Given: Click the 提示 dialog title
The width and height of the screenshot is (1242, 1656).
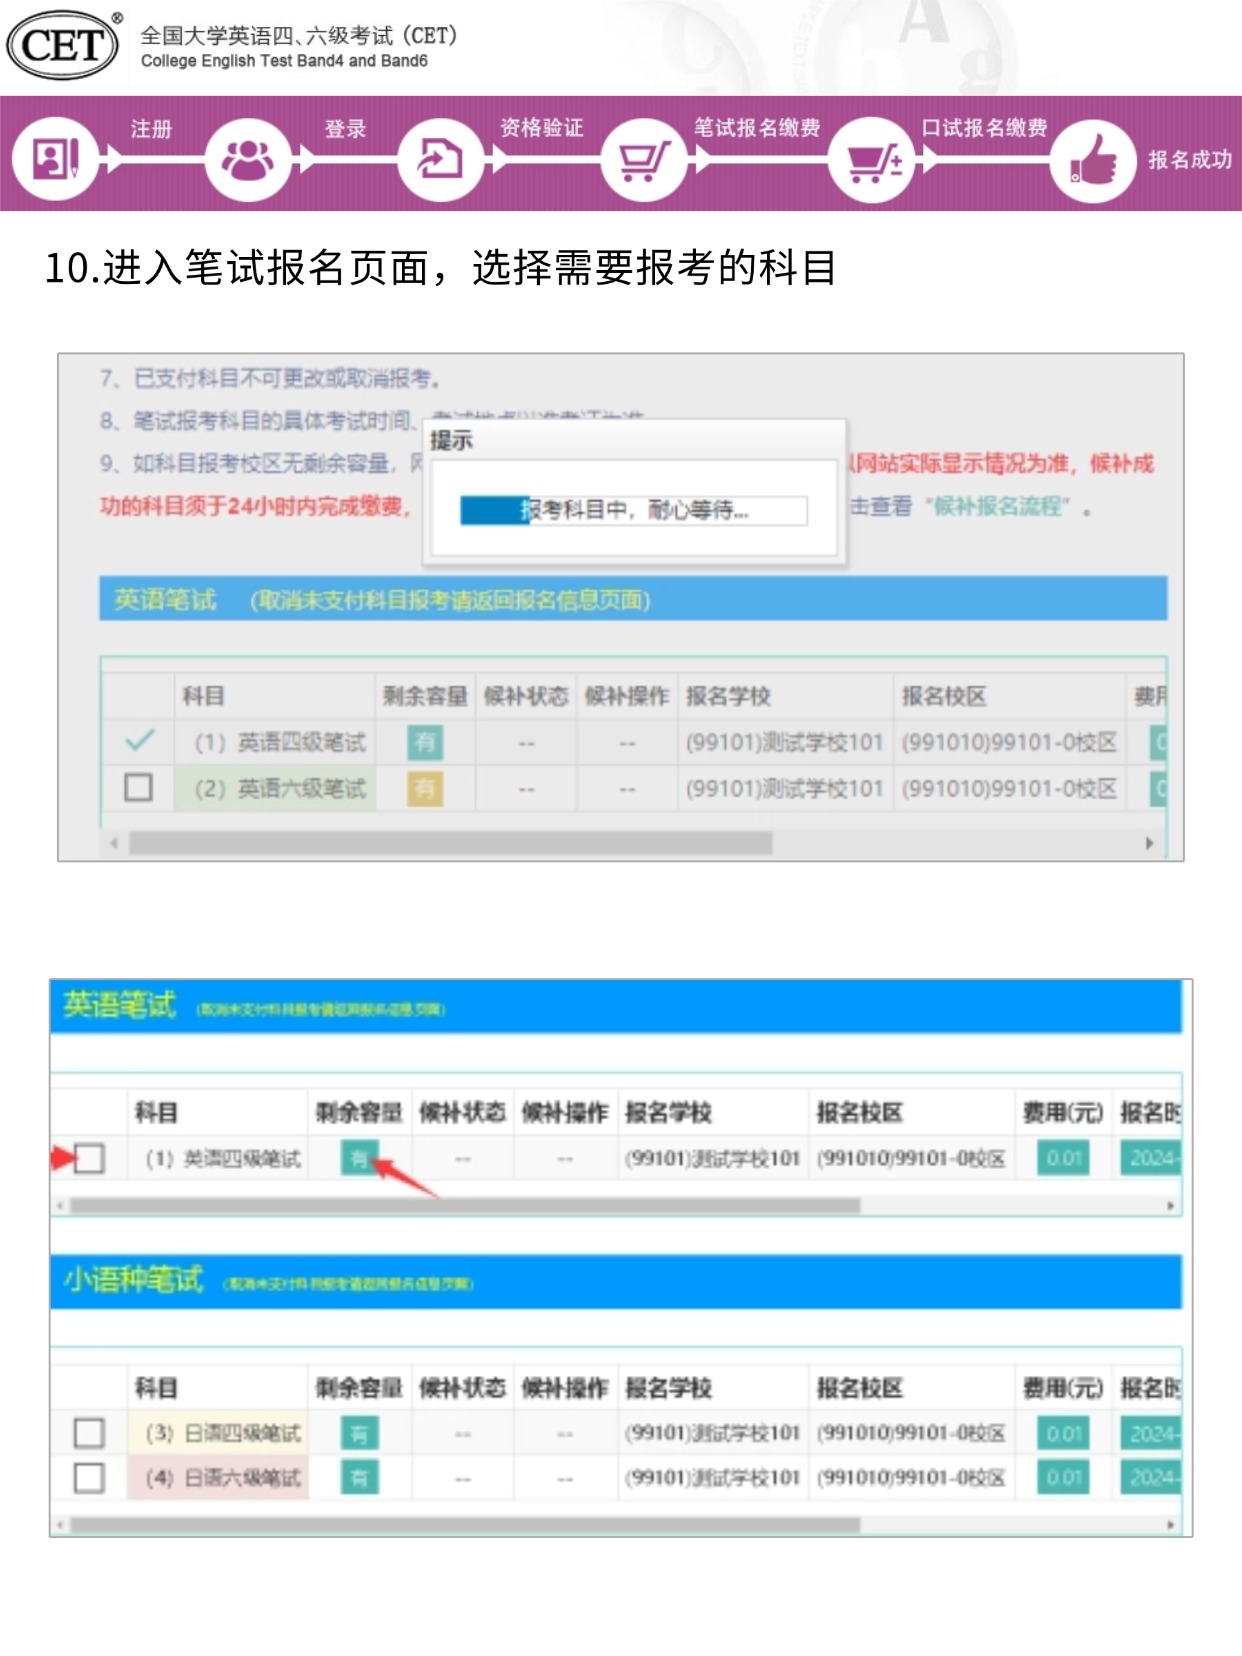Looking at the screenshot, I should pyautogui.click(x=452, y=440).
